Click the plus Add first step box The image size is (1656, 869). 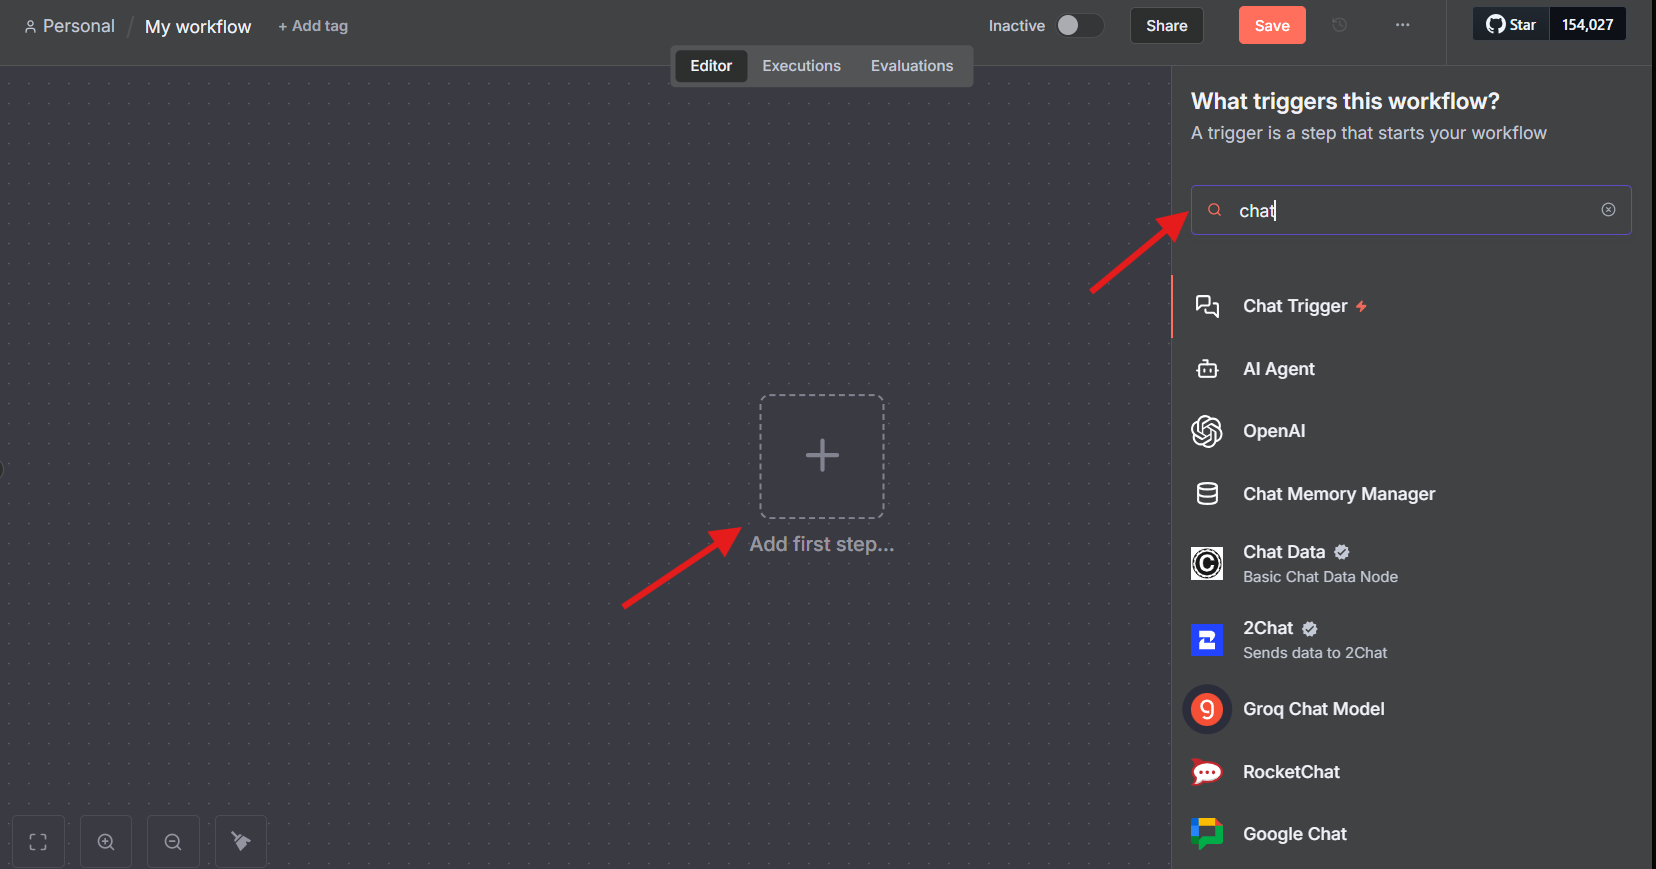tap(822, 456)
